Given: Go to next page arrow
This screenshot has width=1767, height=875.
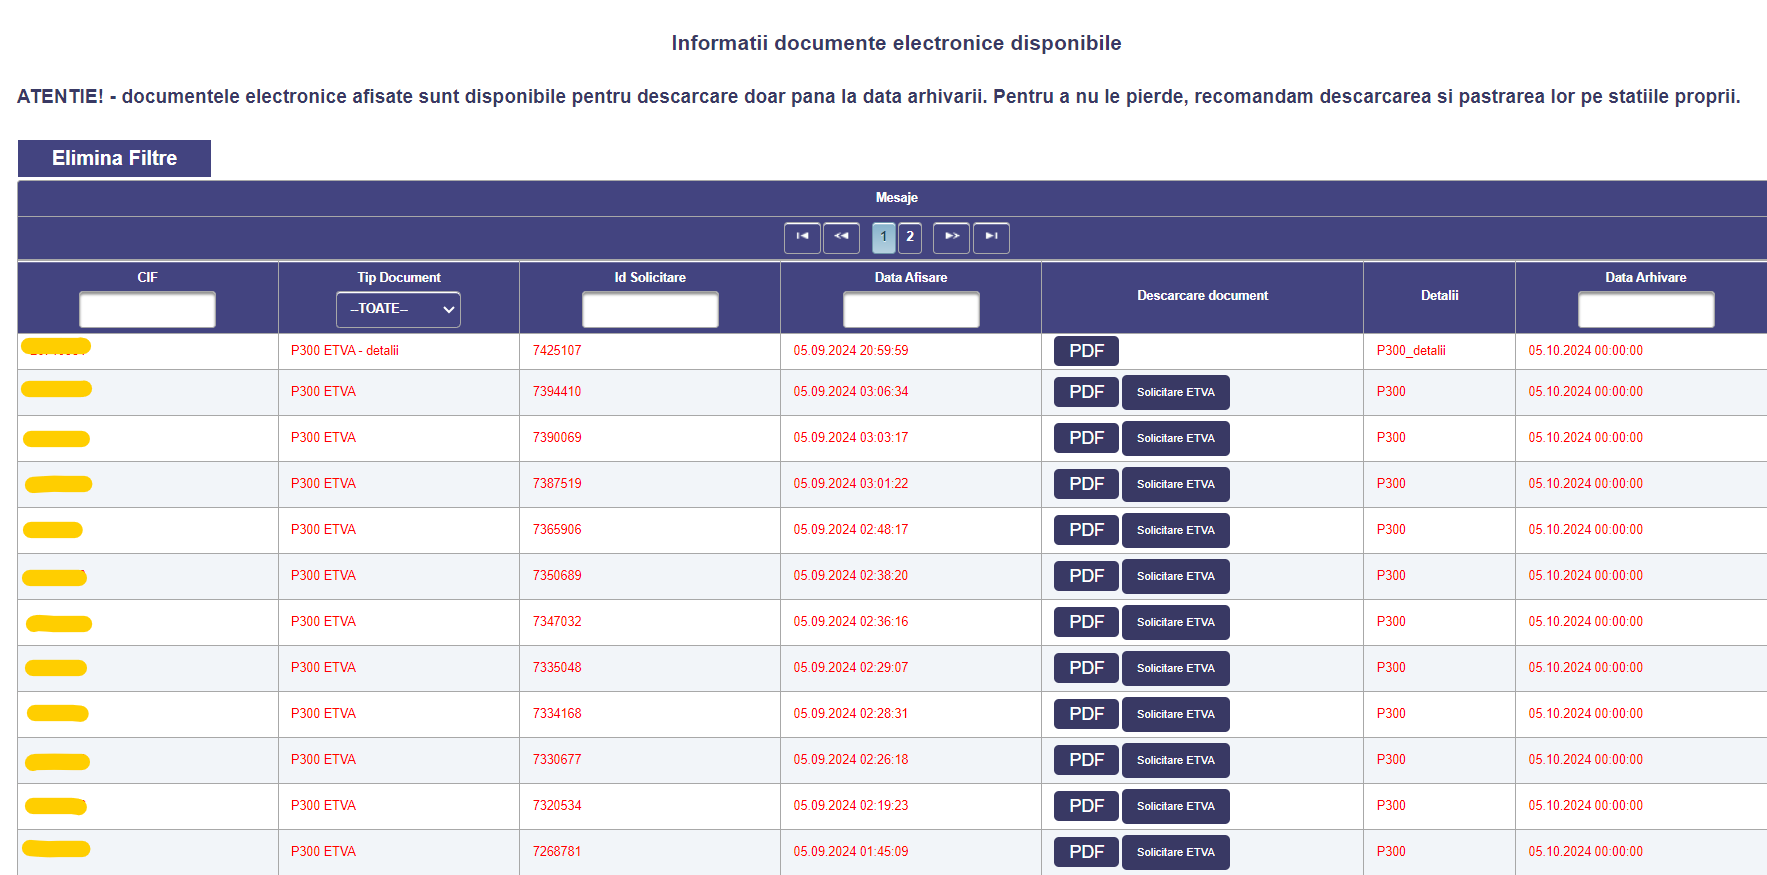Looking at the screenshot, I should click(951, 238).
